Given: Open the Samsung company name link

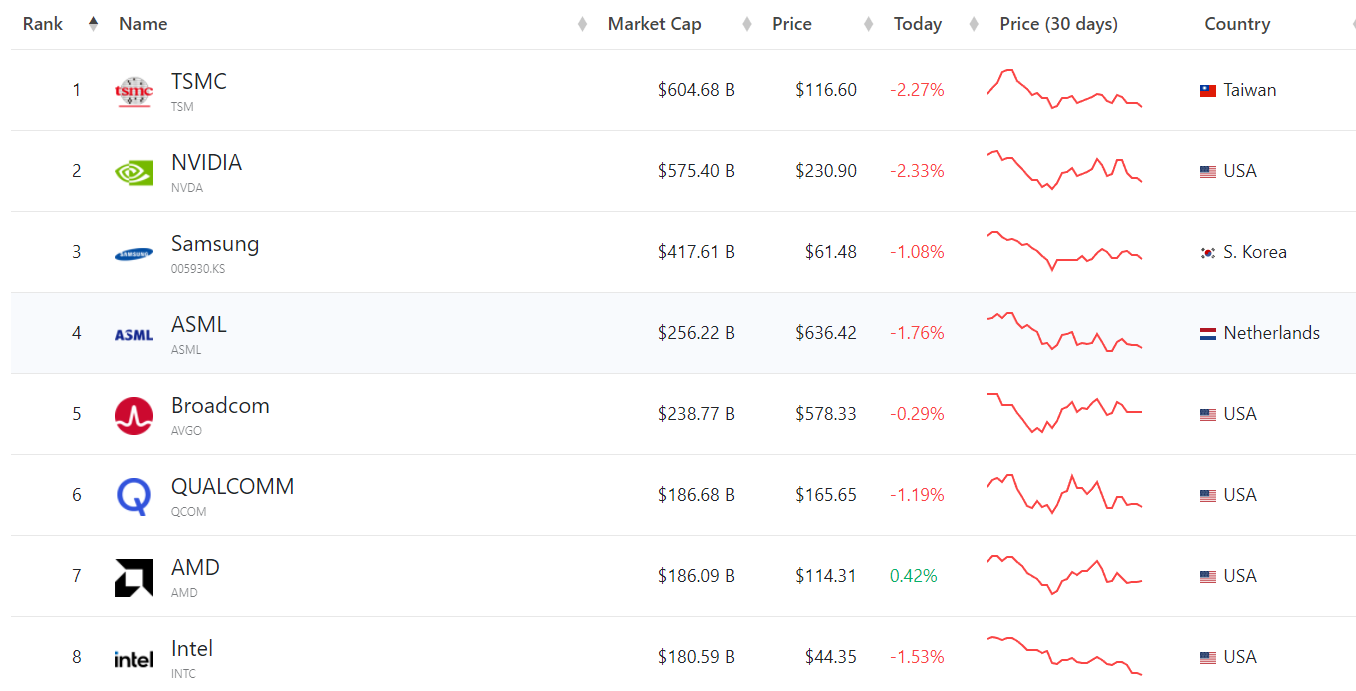Looking at the screenshot, I should pos(214,243).
